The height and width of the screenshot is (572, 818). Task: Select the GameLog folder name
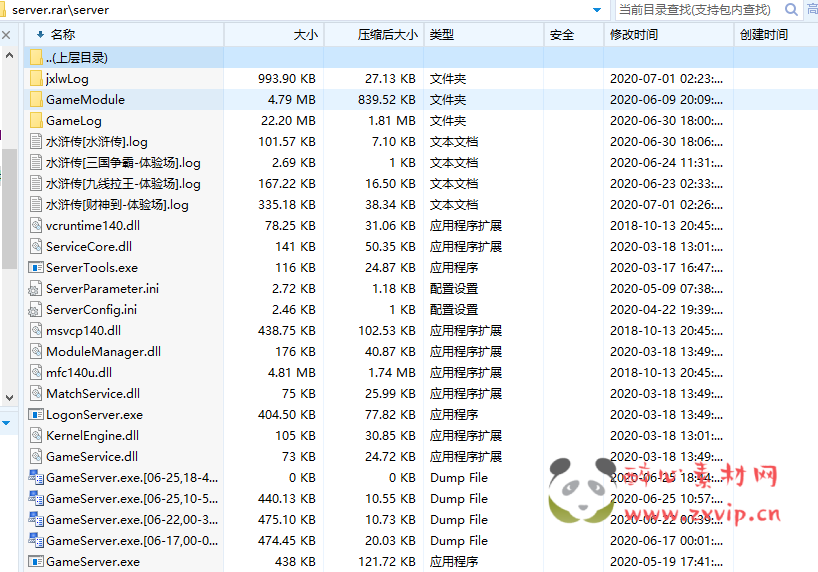(x=74, y=121)
